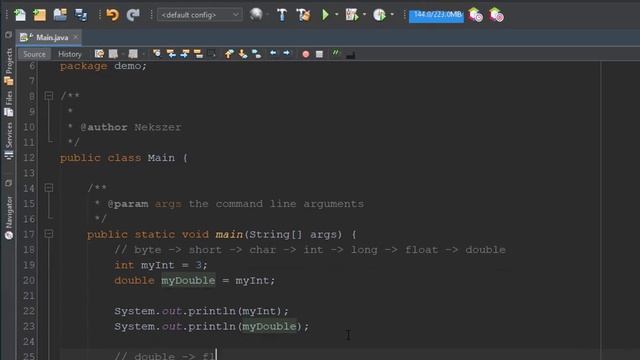Open the default config dropdown

click(200, 15)
